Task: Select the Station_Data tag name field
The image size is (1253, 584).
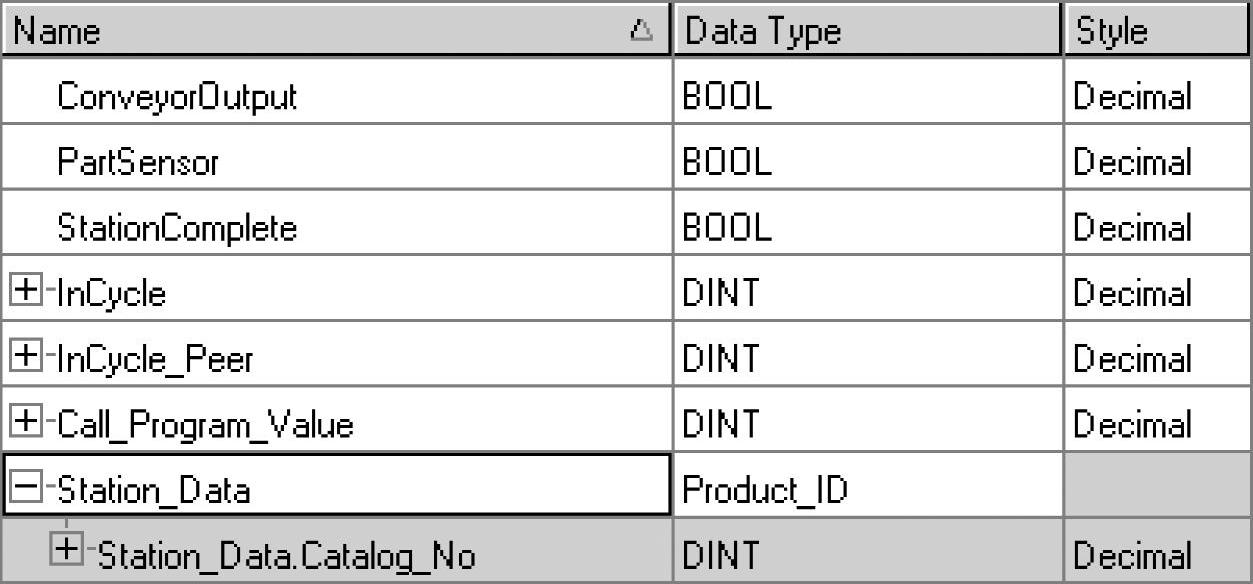Action: [x=154, y=490]
